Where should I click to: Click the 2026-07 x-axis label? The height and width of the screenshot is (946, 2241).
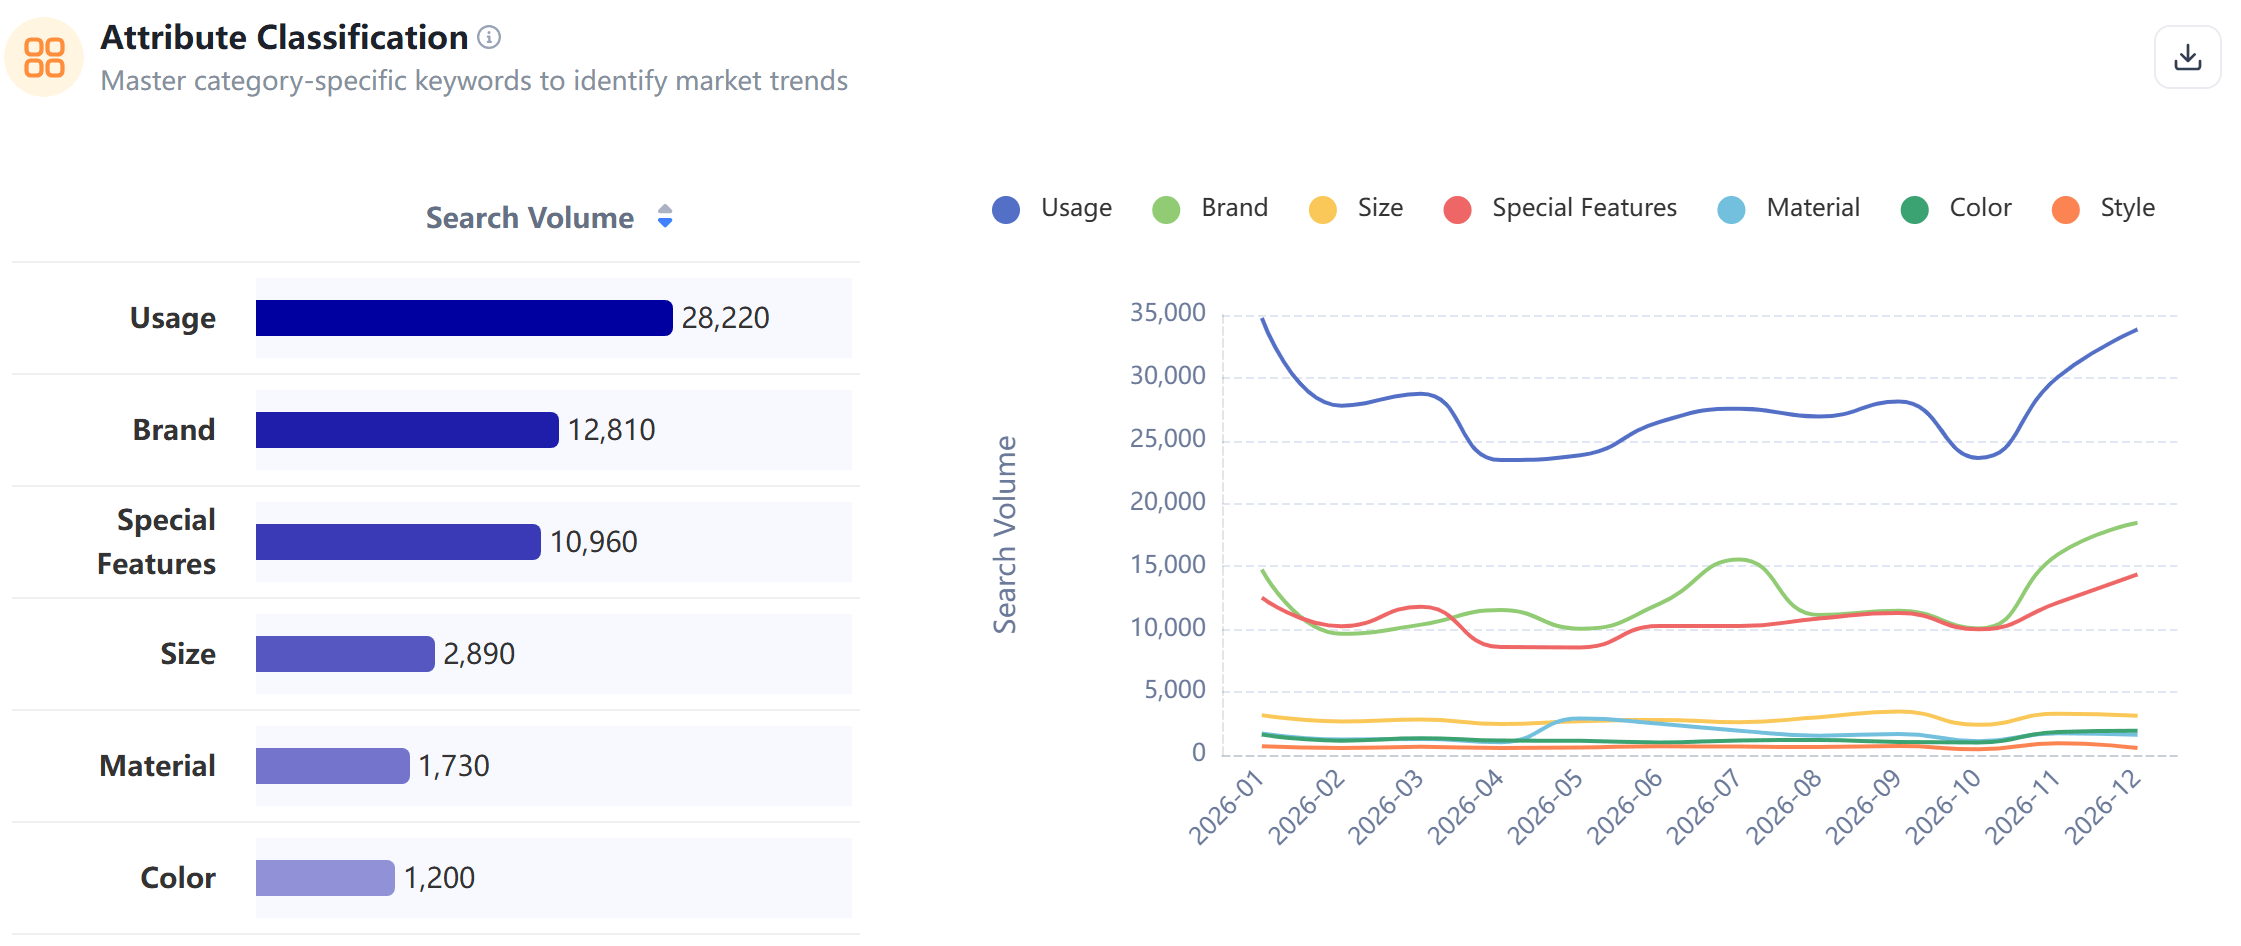(1703, 808)
